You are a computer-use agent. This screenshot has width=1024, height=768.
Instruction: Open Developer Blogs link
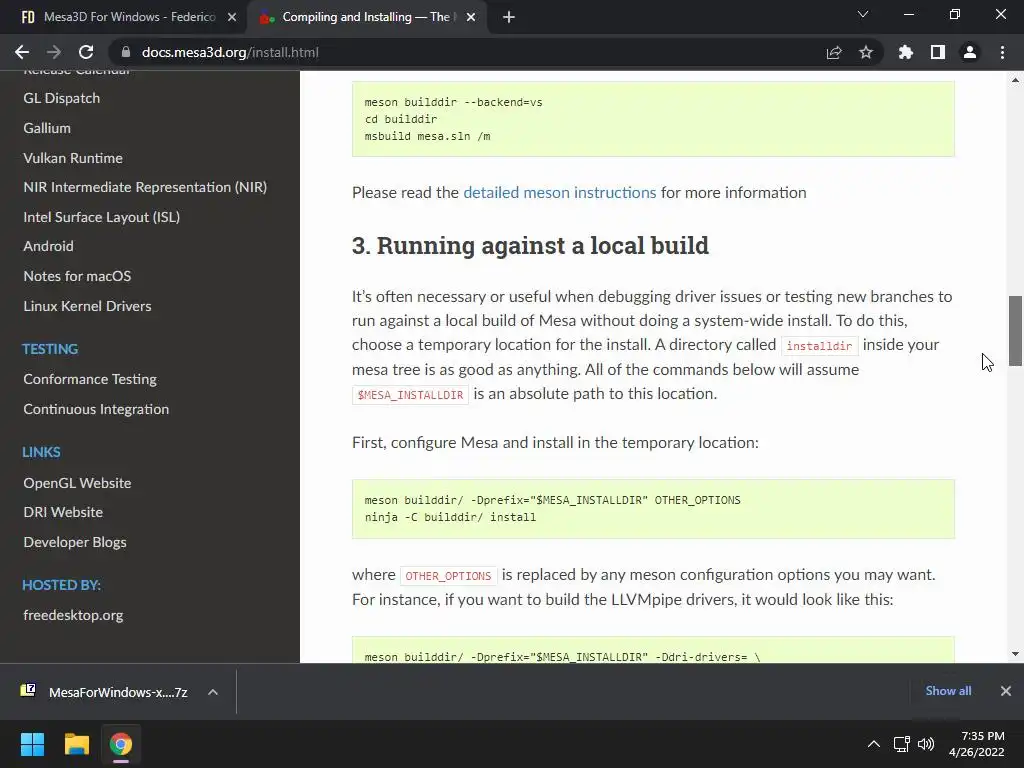point(75,542)
